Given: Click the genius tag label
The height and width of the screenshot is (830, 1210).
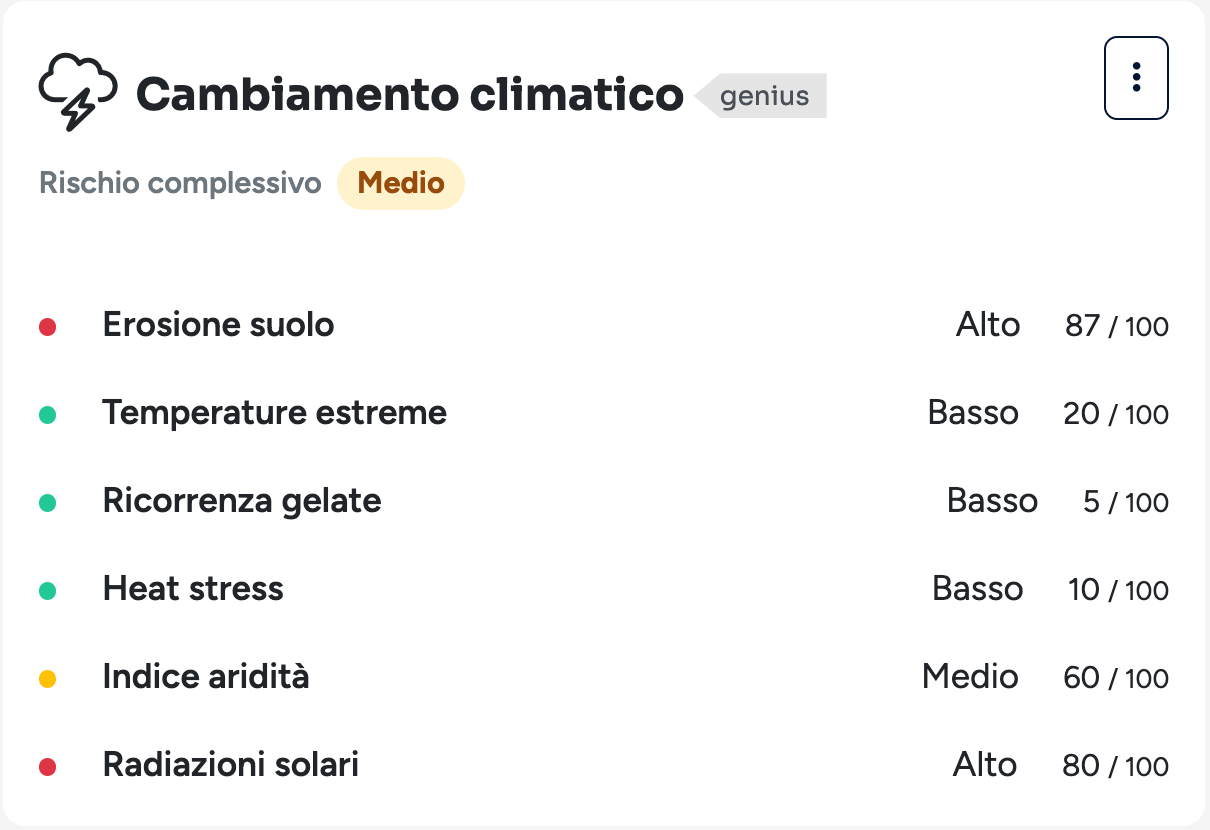Looking at the screenshot, I should click(x=765, y=96).
